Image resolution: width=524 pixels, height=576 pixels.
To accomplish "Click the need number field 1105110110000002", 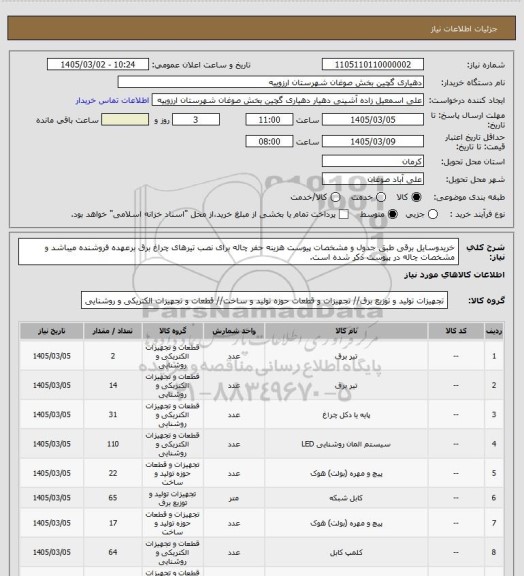I will [373, 65].
